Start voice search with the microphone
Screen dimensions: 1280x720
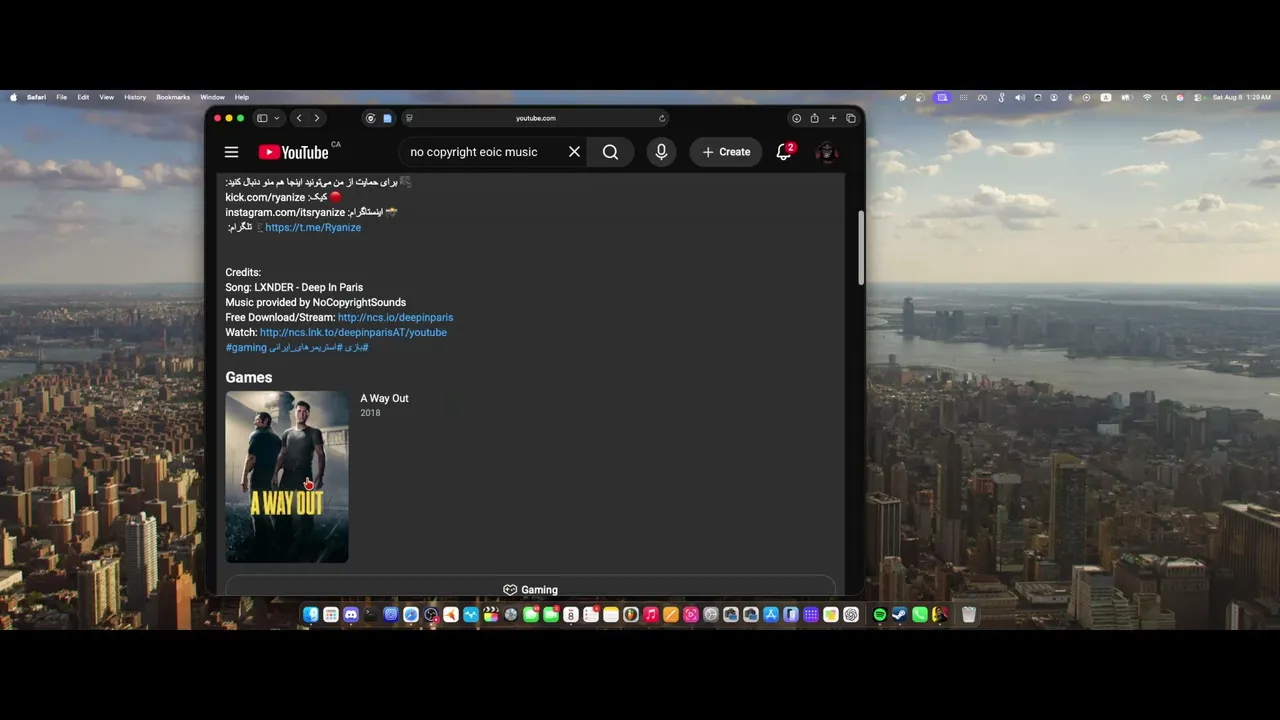tap(660, 152)
